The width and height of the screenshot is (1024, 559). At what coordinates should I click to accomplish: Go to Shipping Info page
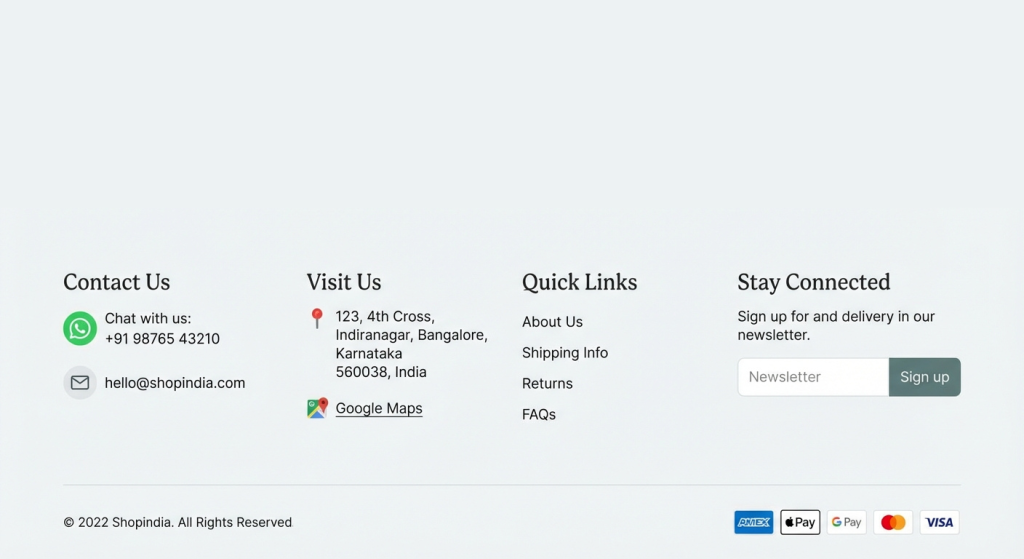pyautogui.click(x=565, y=353)
